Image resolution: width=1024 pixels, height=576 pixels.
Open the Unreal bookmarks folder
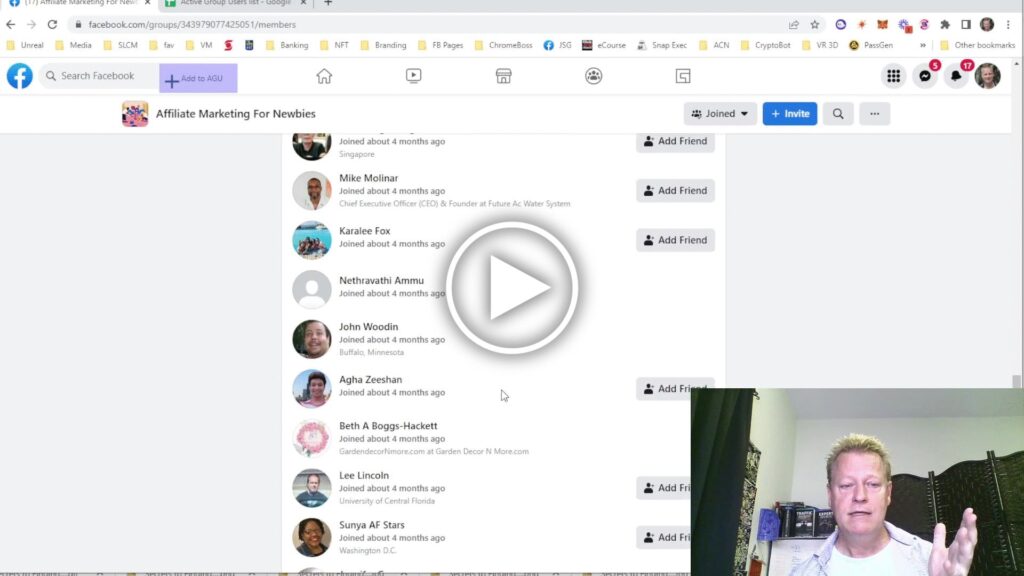pos(25,46)
